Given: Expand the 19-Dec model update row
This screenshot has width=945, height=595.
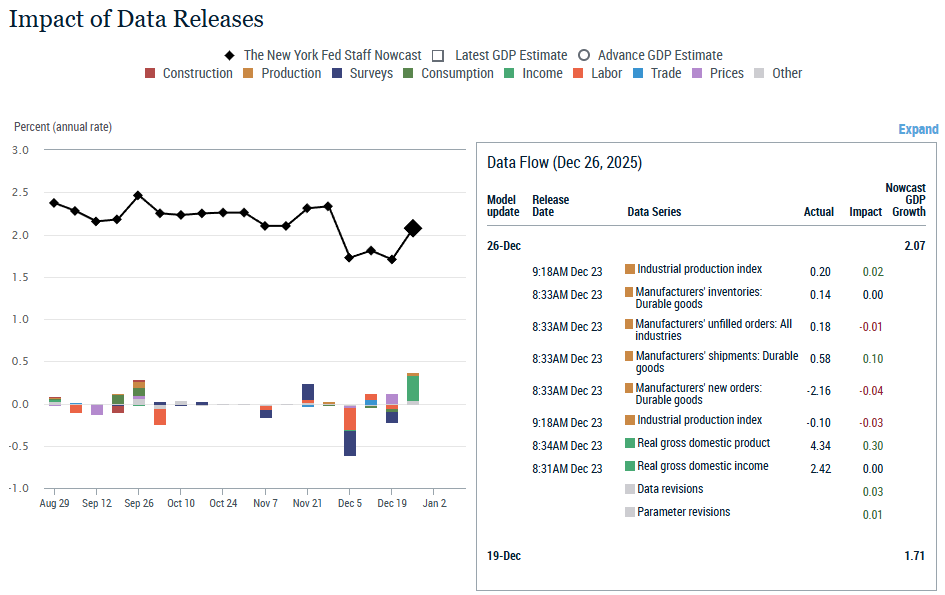Looking at the screenshot, I should click(504, 555).
